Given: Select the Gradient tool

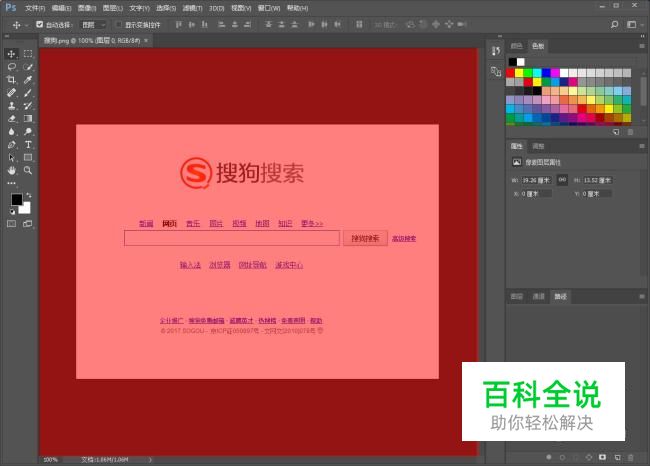Looking at the screenshot, I should tap(28, 119).
